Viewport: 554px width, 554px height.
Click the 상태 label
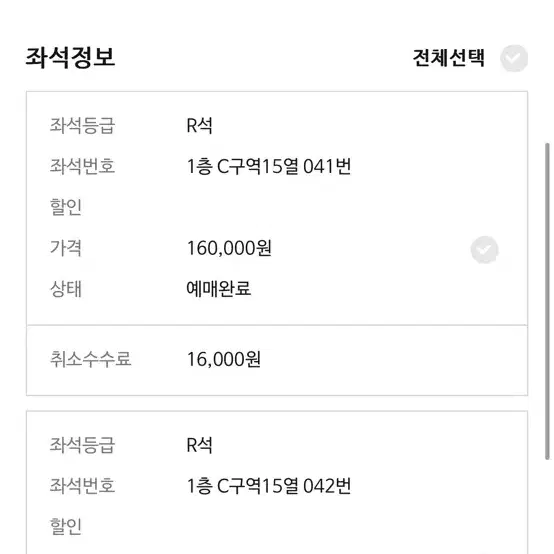66,289
